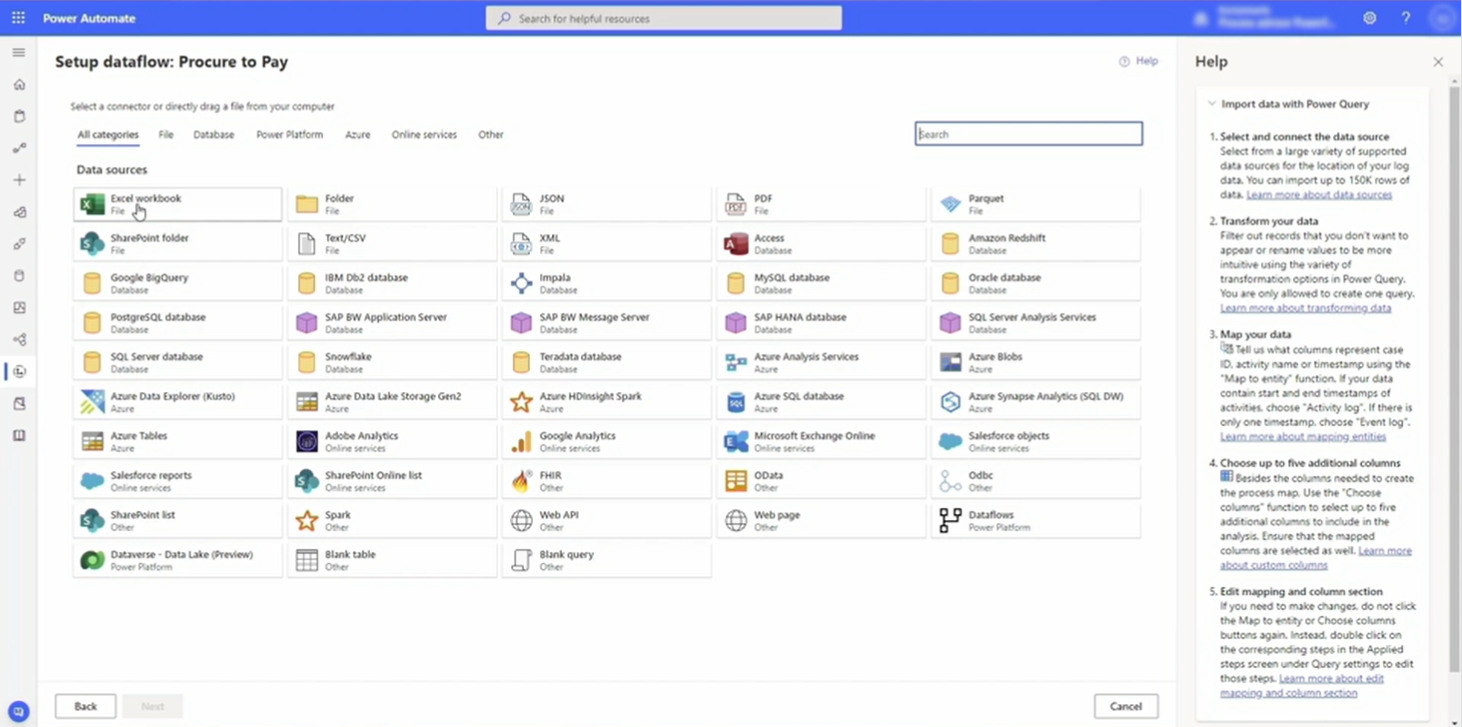Image resolution: width=1462 pixels, height=727 pixels.
Task: Select the Create plus icon in sidebar
Action: (18, 180)
